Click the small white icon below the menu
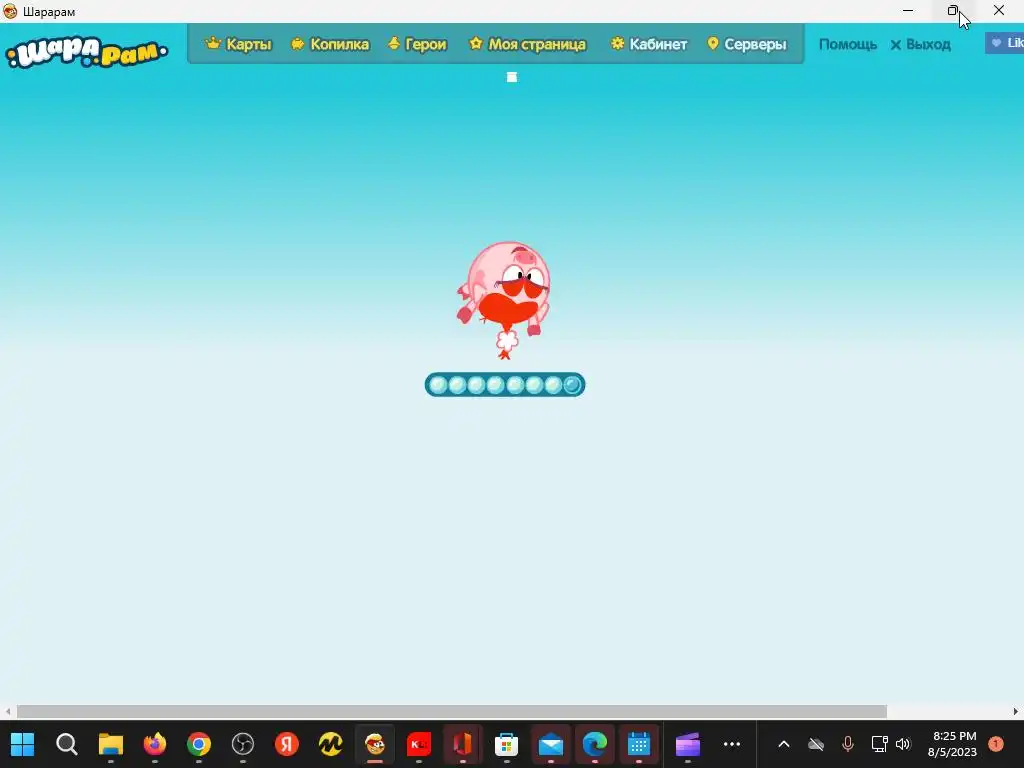Viewport: 1024px width, 768px height. point(512,77)
